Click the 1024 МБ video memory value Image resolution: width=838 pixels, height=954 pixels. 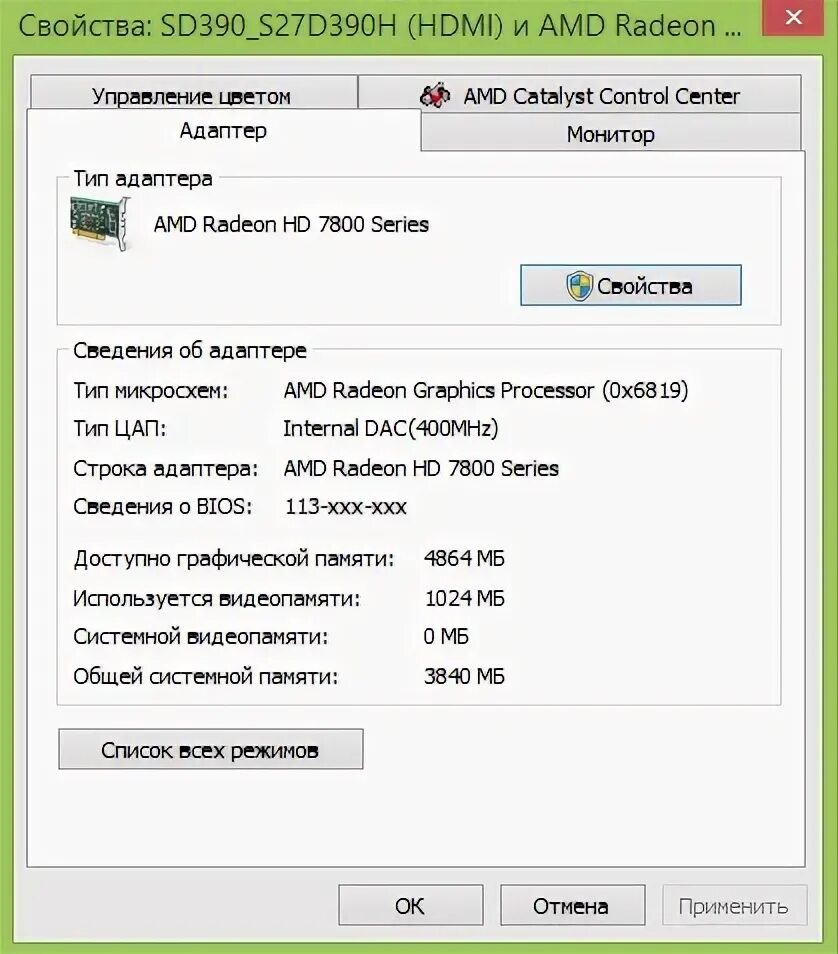[464, 598]
